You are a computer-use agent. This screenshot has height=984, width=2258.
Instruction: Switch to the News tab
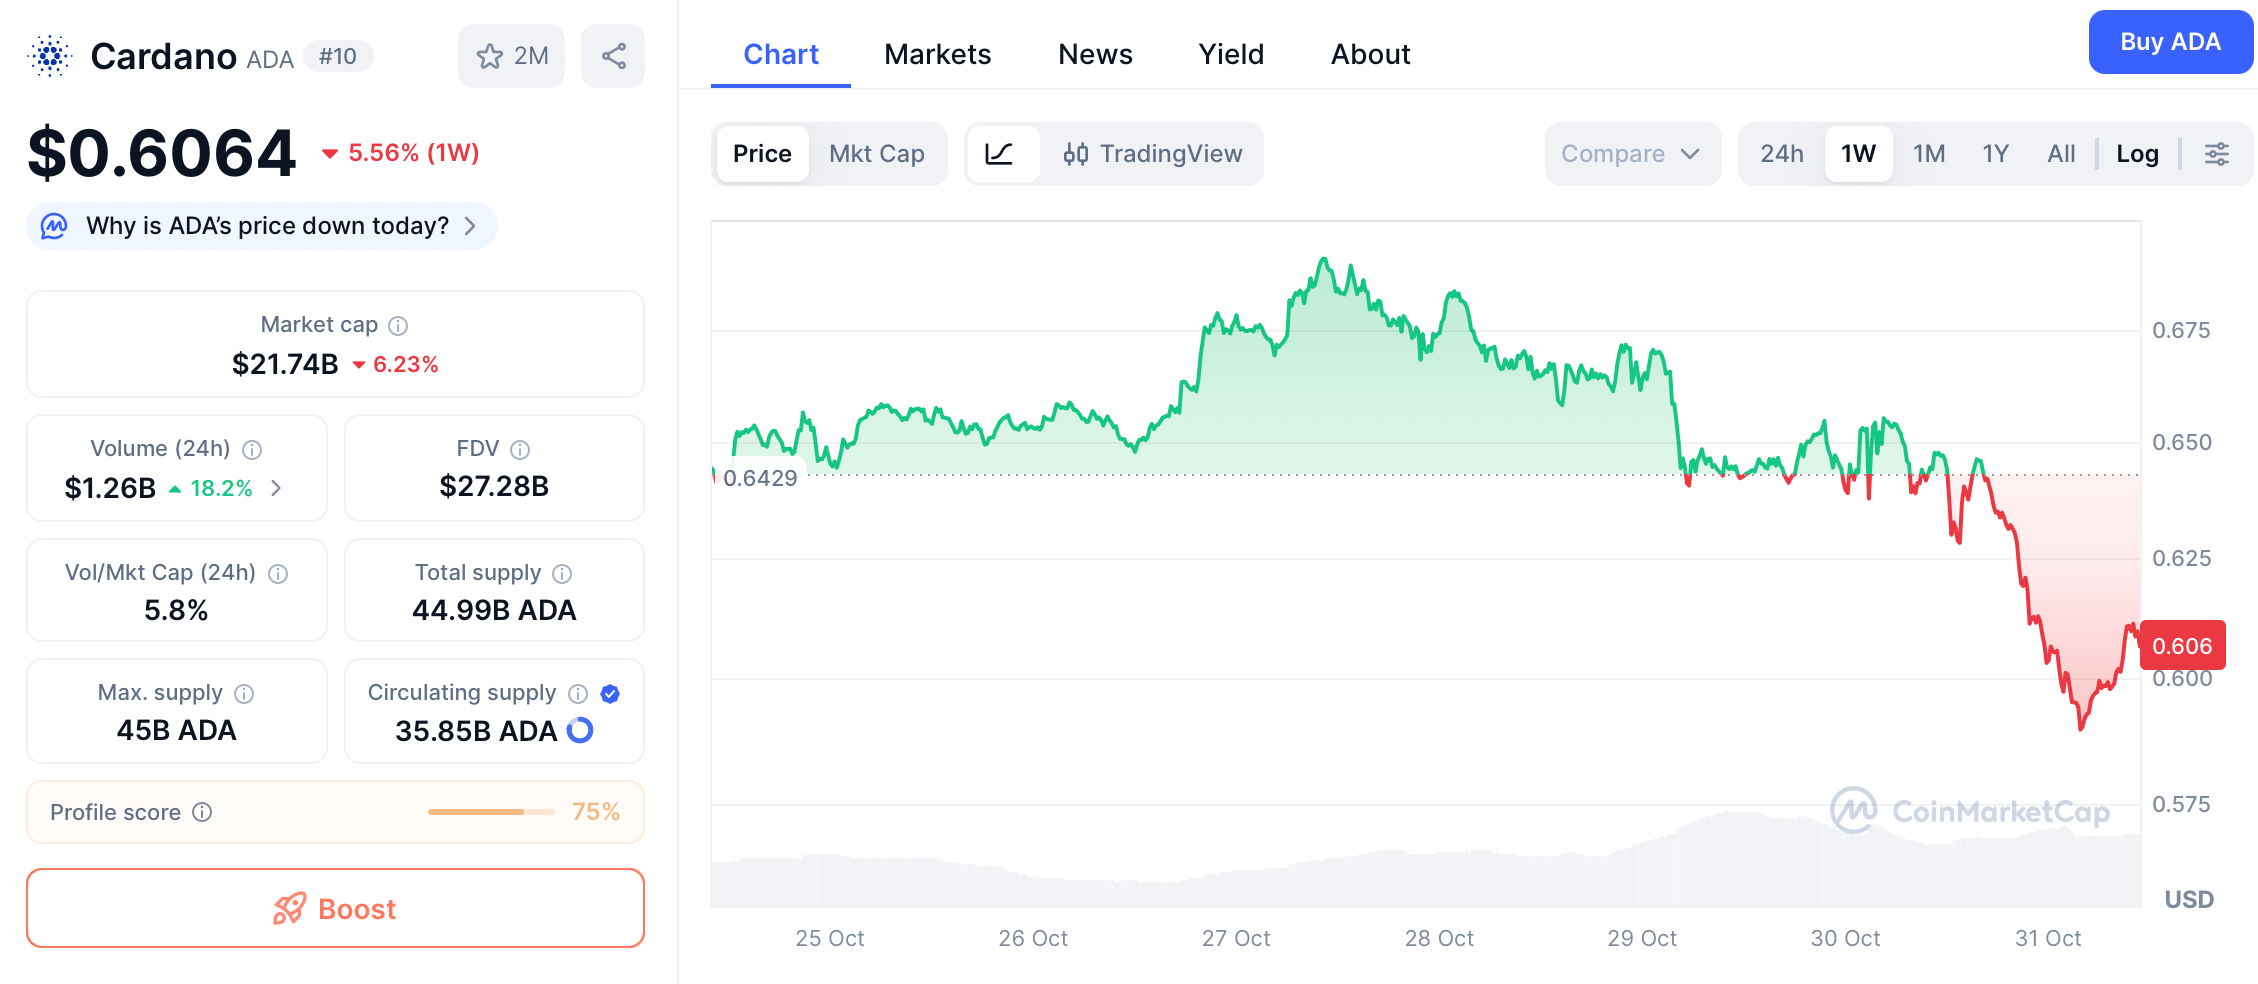point(1095,54)
